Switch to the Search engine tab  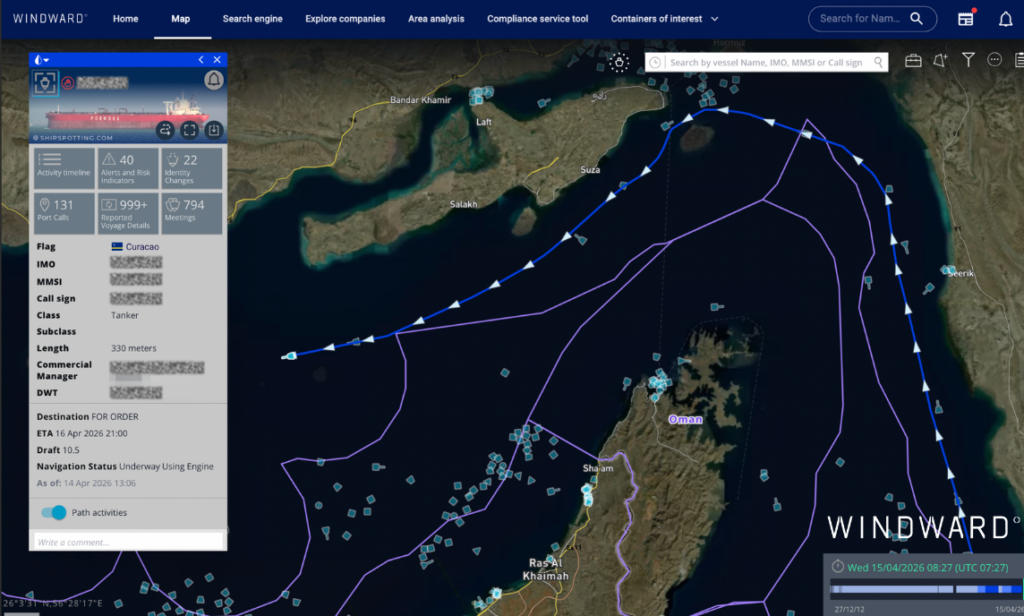(253, 18)
